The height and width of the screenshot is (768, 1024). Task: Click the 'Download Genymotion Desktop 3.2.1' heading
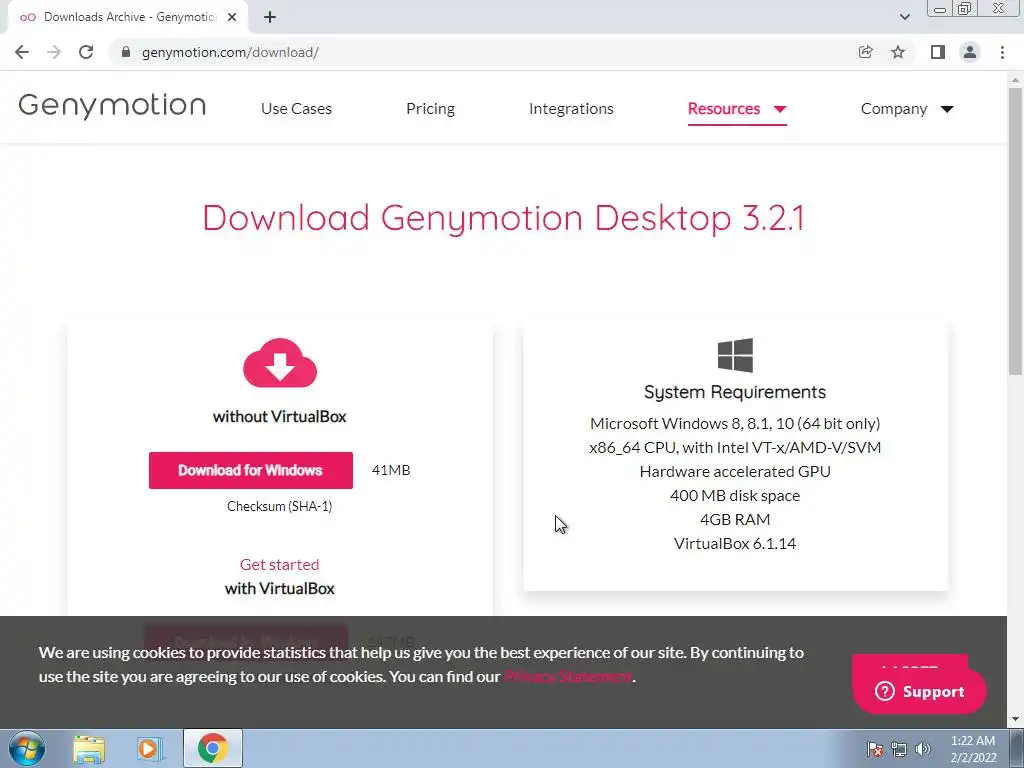503,218
